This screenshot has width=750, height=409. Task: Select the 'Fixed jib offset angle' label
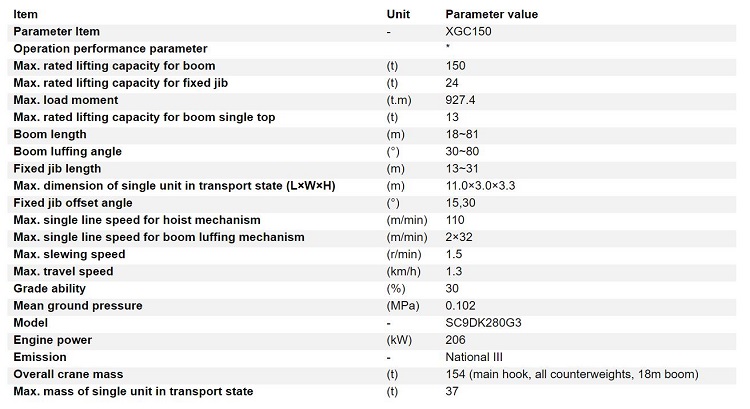(x=73, y=203)
